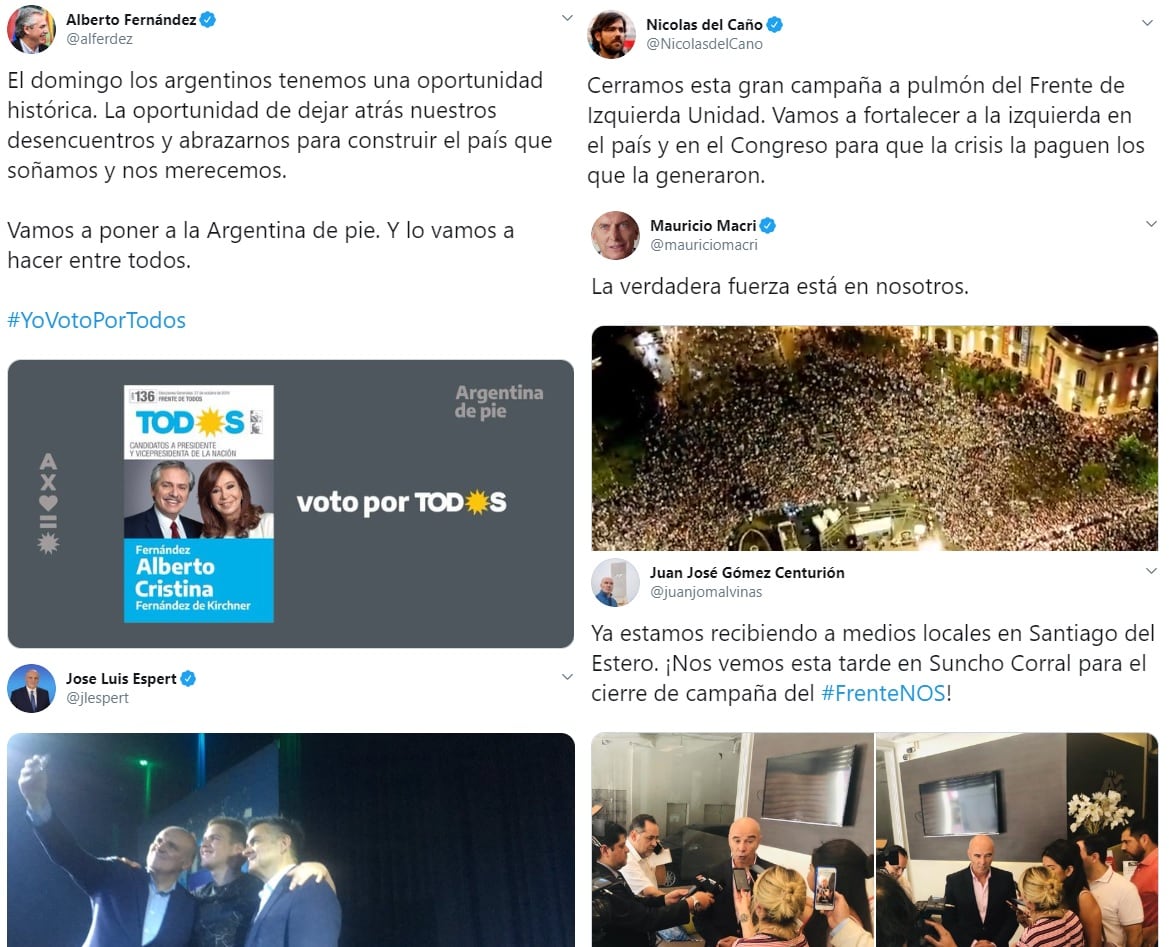View Macri's aerial crowd photo
The image size is (1169, 947).
coord(875,438)
